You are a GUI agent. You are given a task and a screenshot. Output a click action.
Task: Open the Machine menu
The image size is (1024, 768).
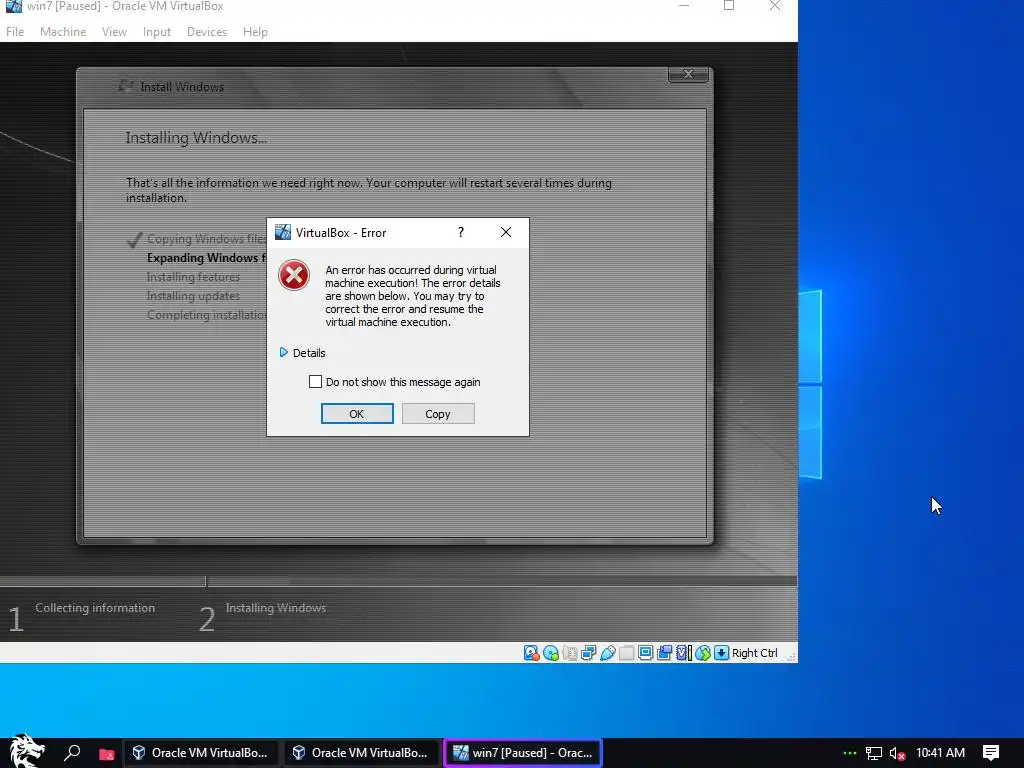pyautogui.click(x=63, y=31)
